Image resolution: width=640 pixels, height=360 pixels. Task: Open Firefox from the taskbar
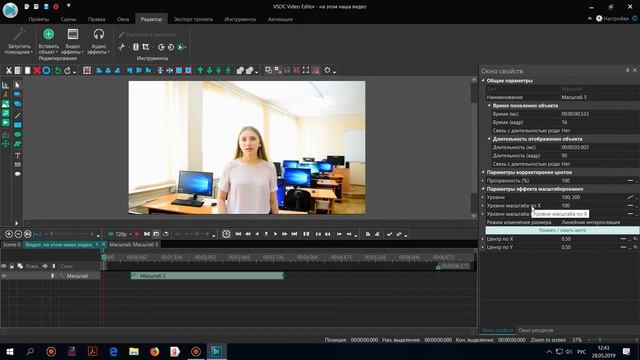154,351
